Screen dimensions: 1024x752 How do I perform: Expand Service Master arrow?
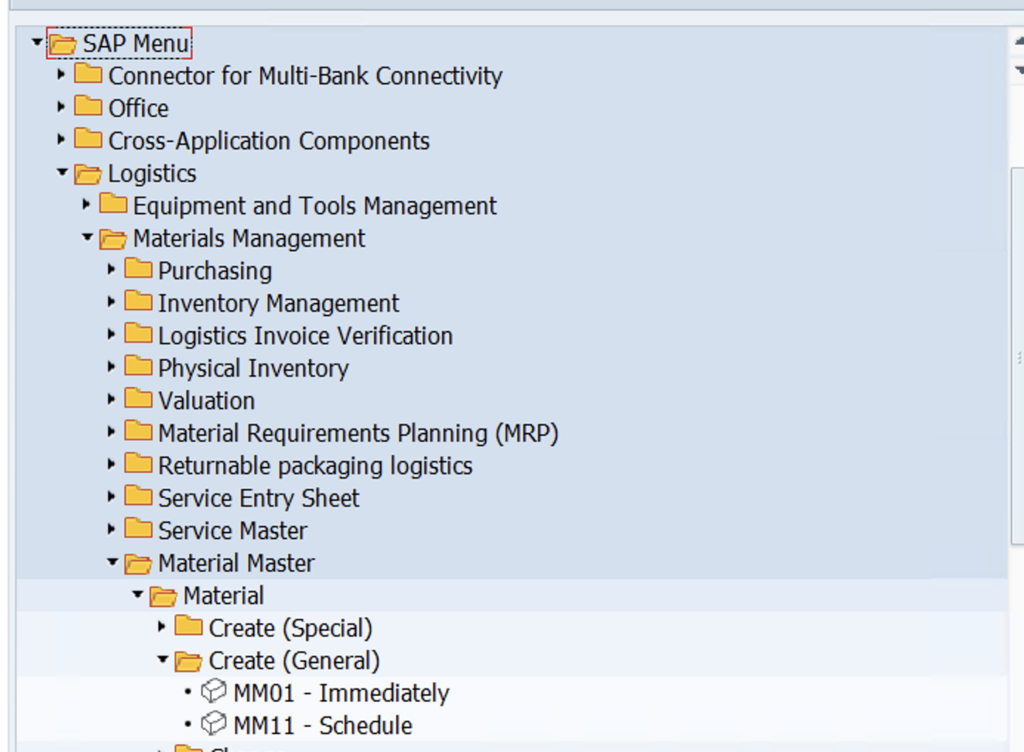[111, 529]
